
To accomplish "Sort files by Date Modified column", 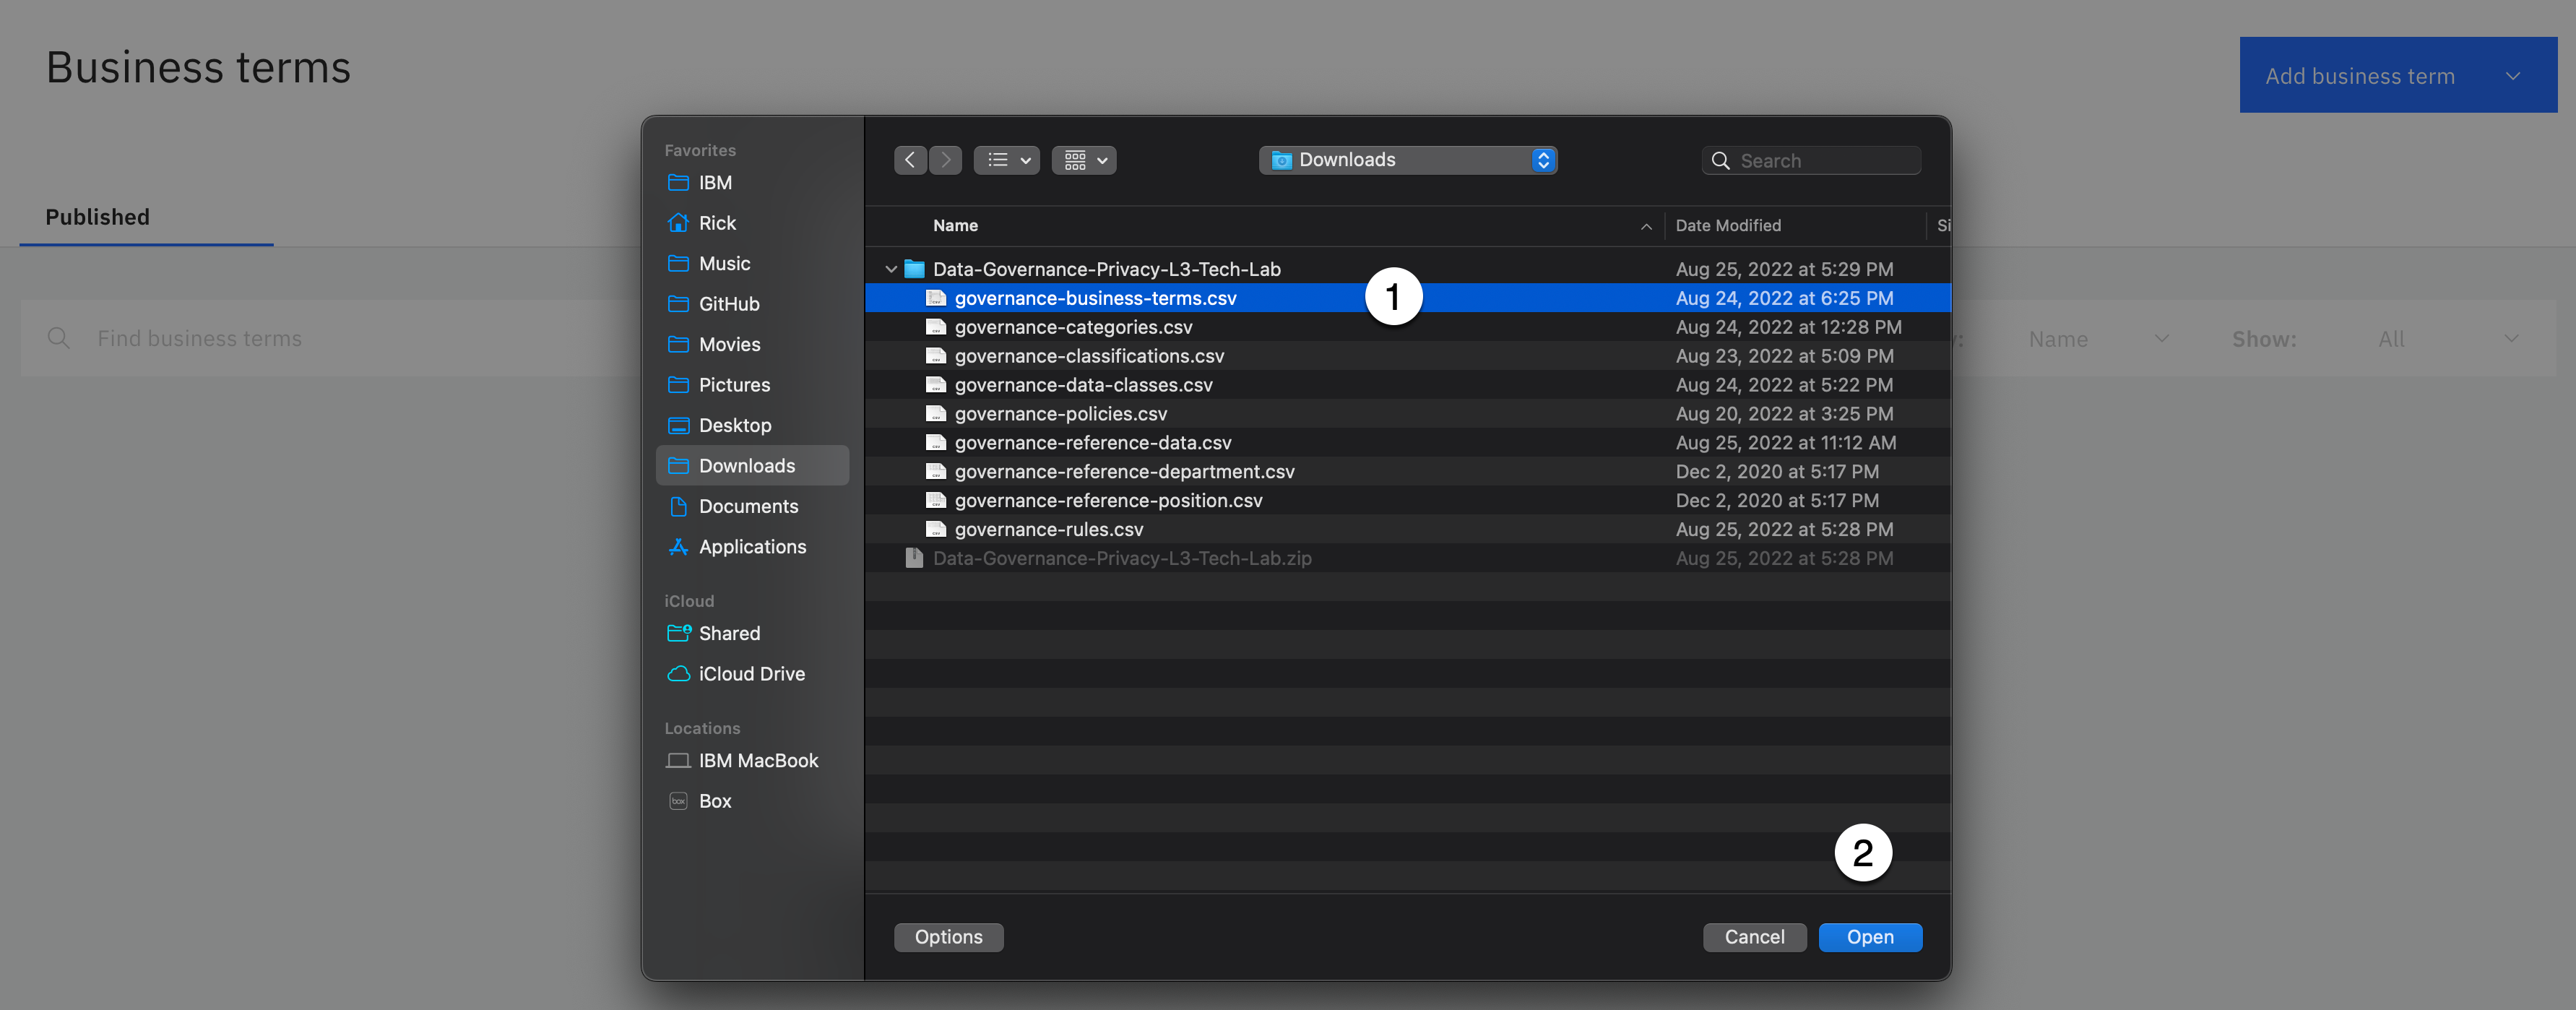I will point(1727,226).
